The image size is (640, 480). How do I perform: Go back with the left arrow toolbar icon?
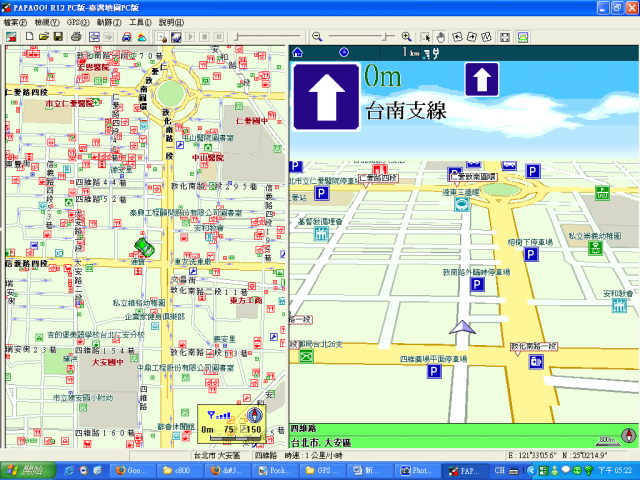click(94, 37)
